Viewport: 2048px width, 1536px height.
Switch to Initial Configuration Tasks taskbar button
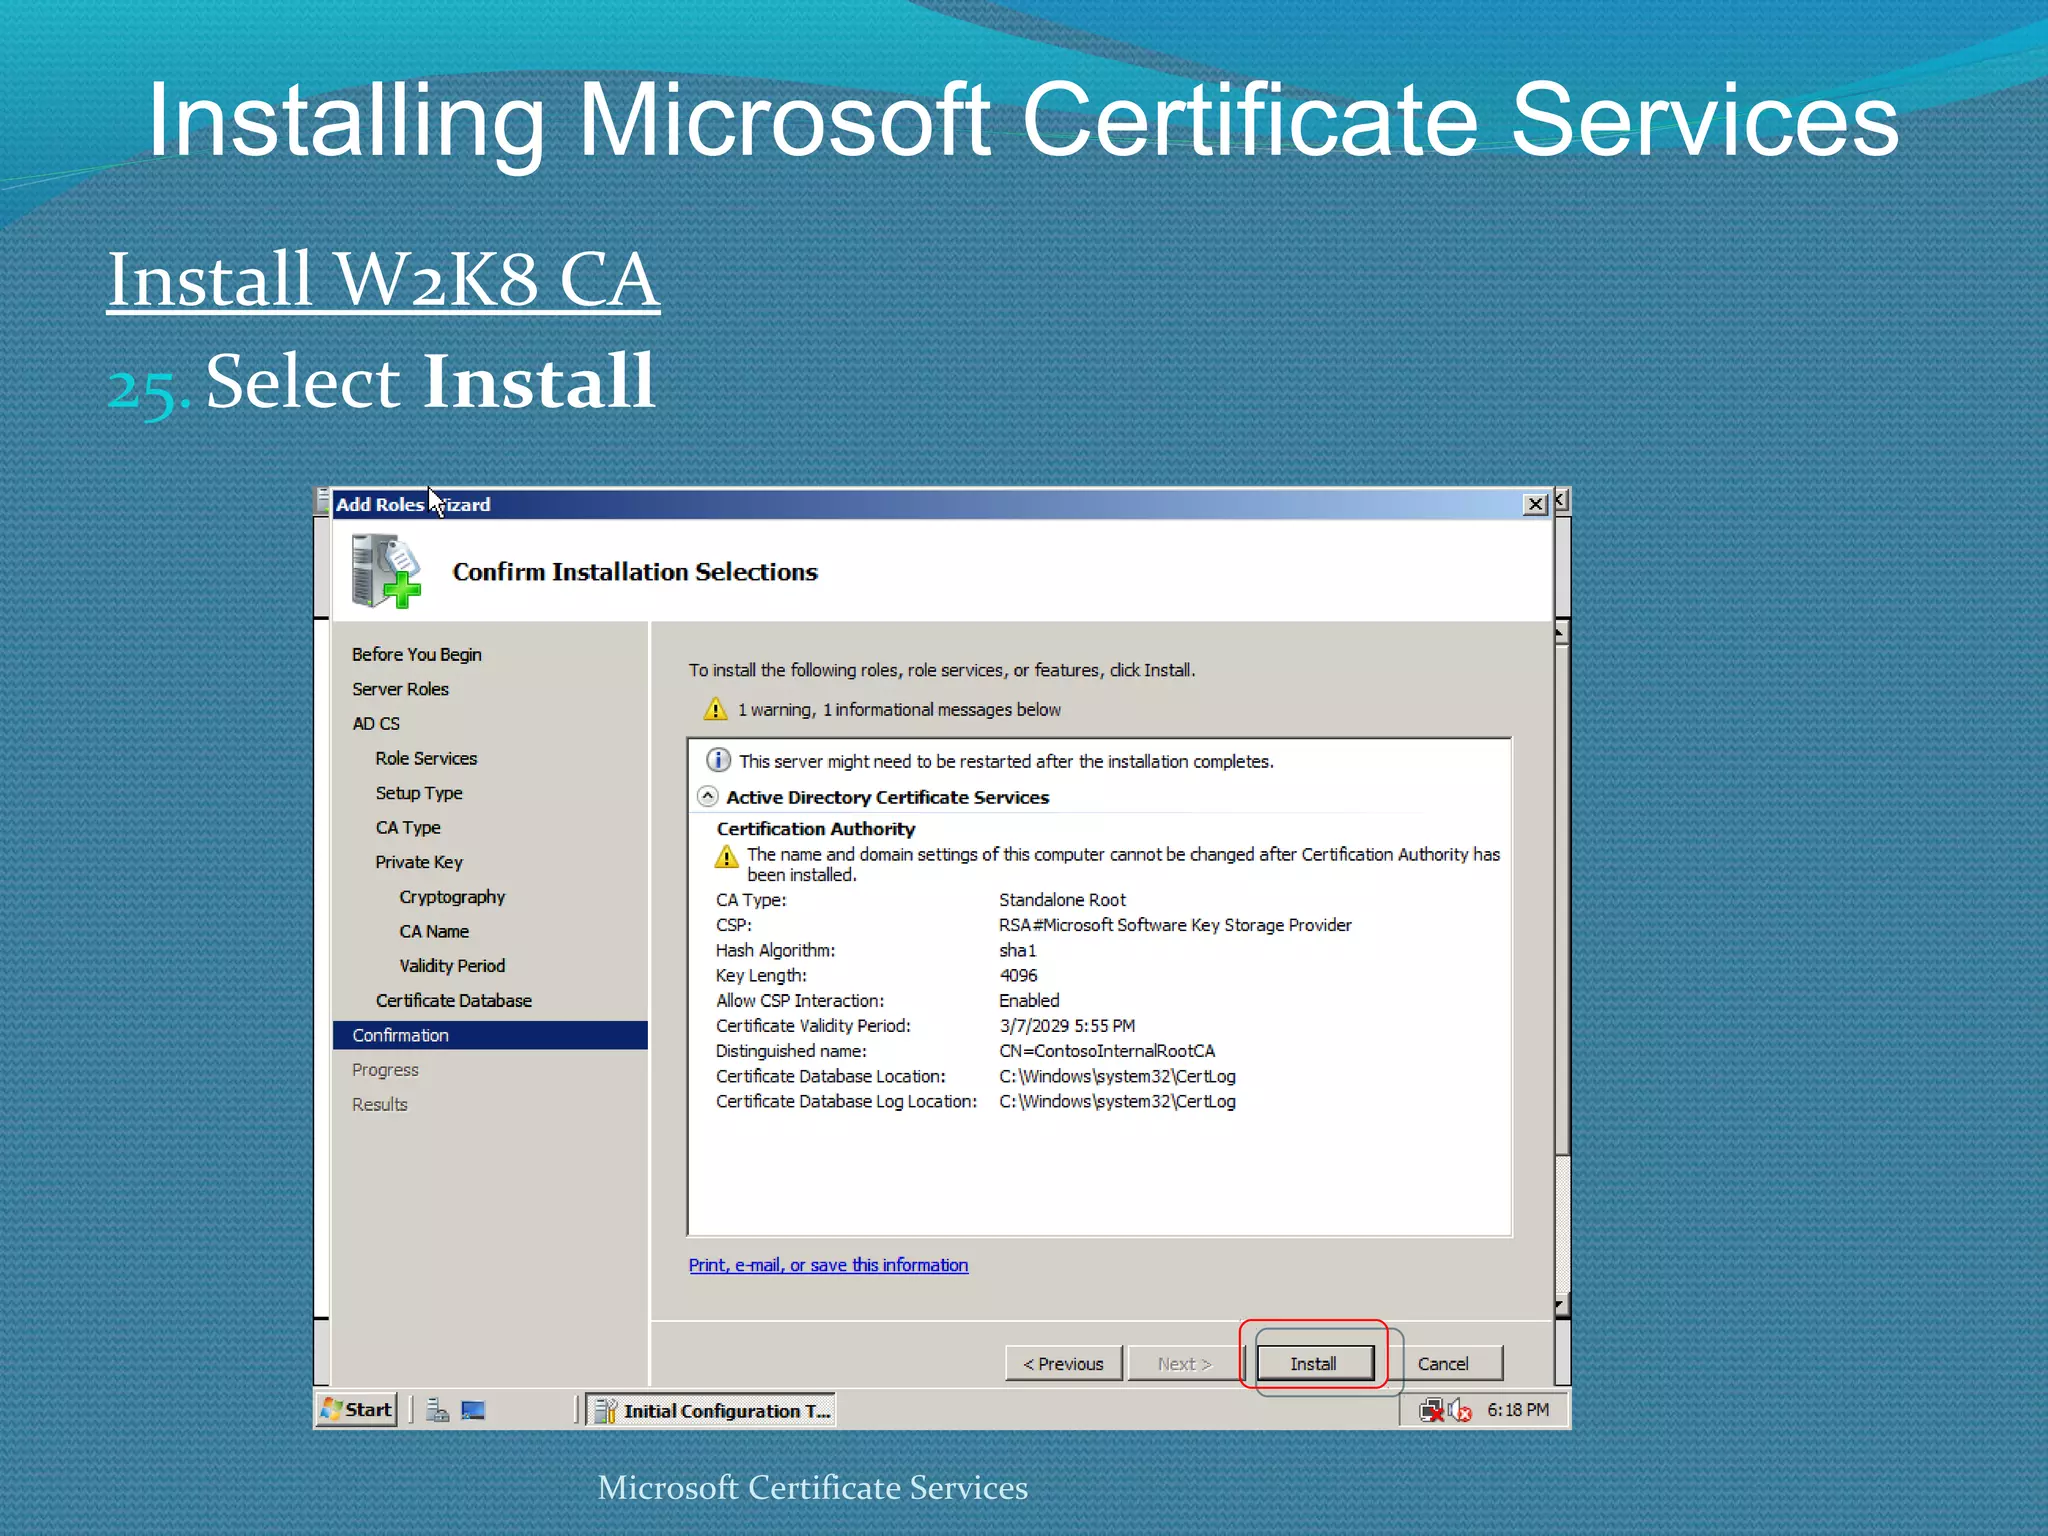pyautogui.click(x=711, y=1410)
